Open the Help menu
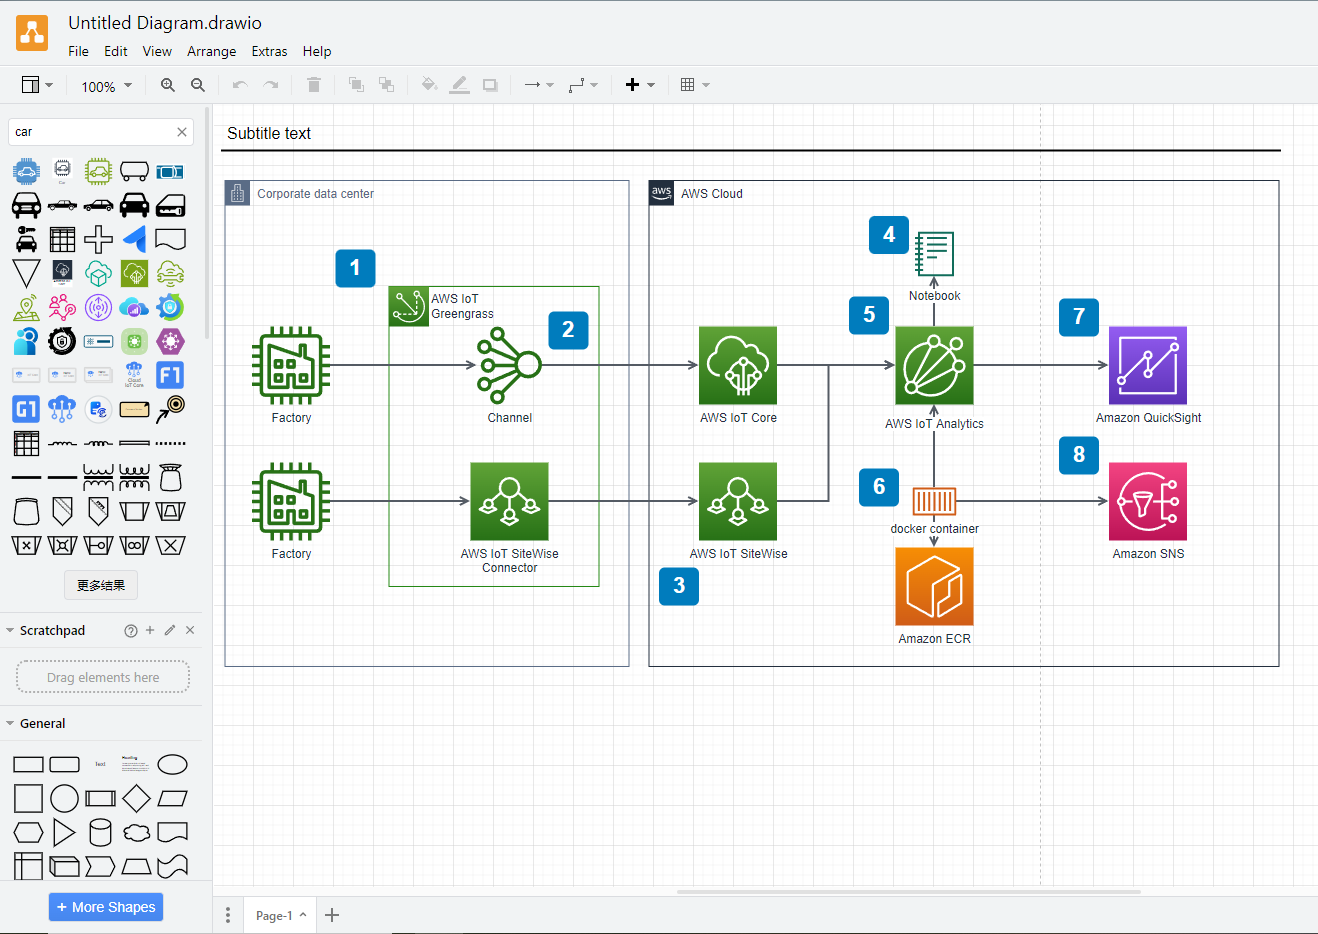This screenshot has width=1318, height=934. tap(317, 51)
